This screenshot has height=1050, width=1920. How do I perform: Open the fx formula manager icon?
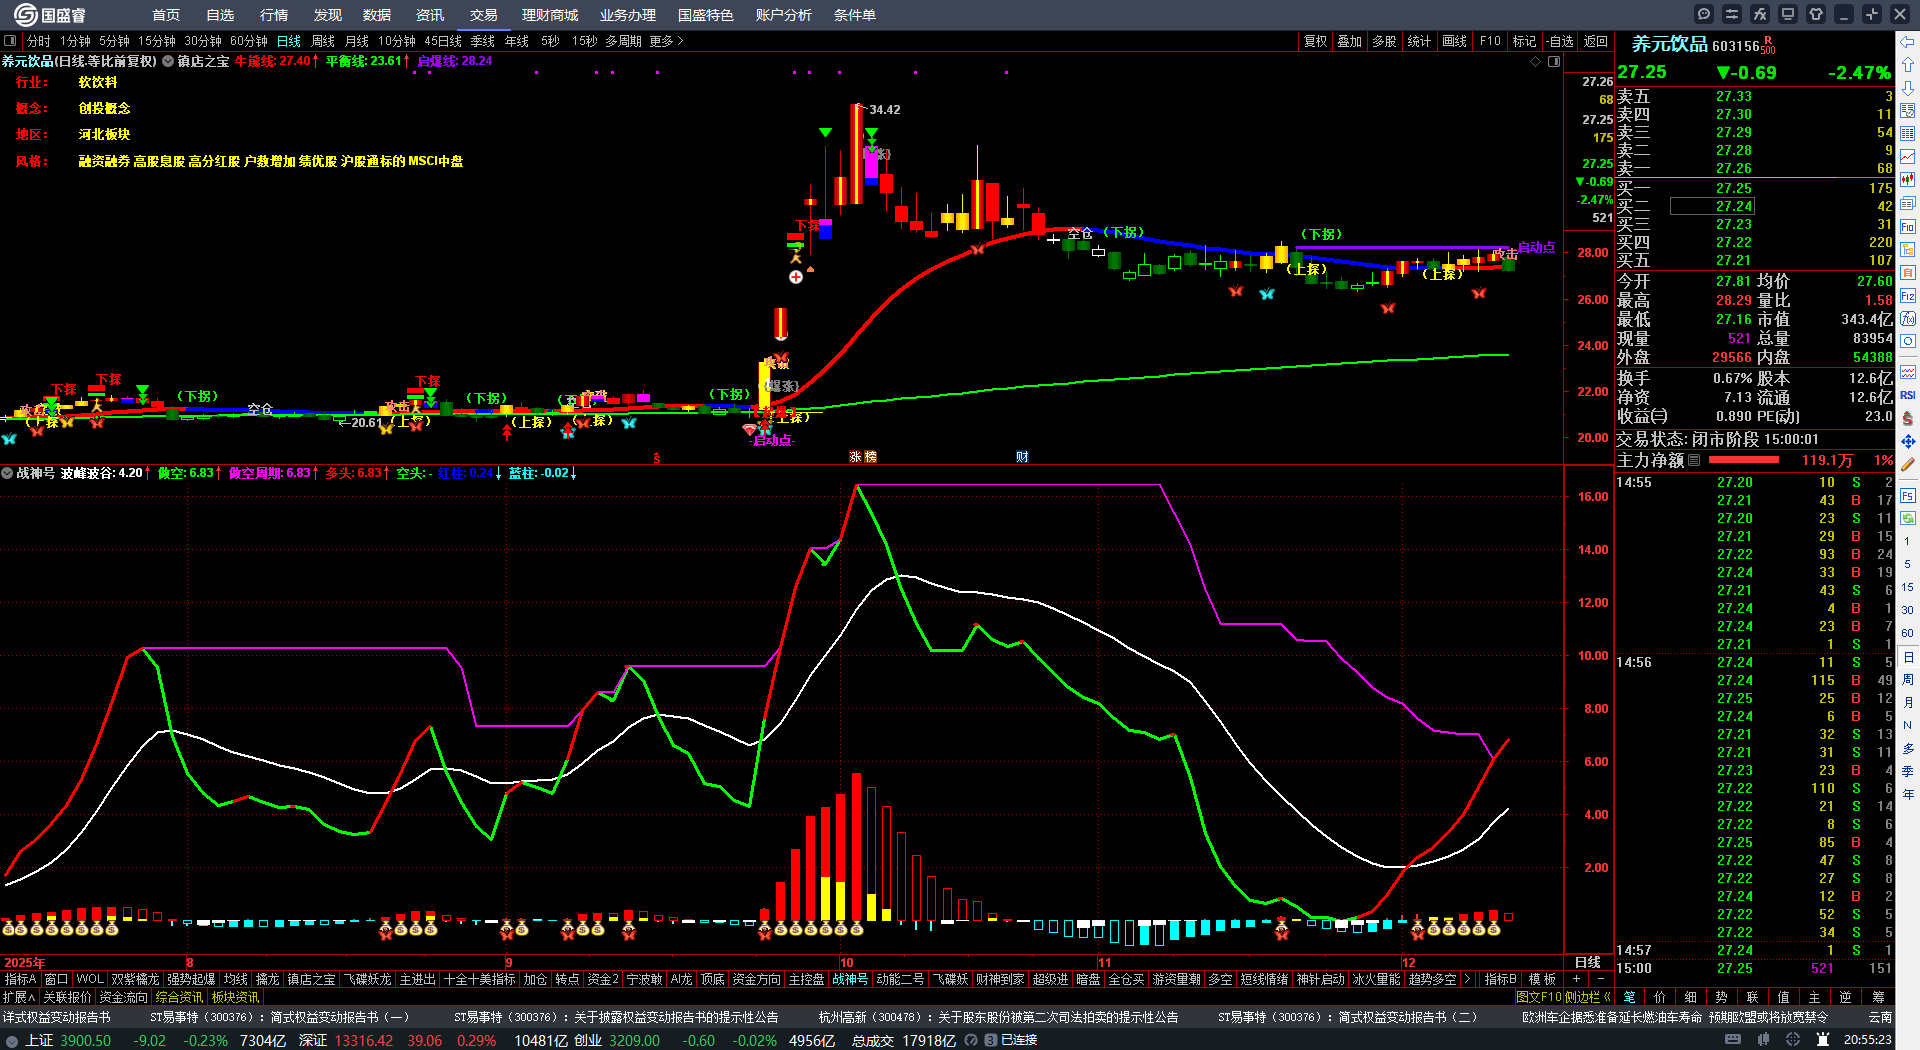pos(1760,14)
